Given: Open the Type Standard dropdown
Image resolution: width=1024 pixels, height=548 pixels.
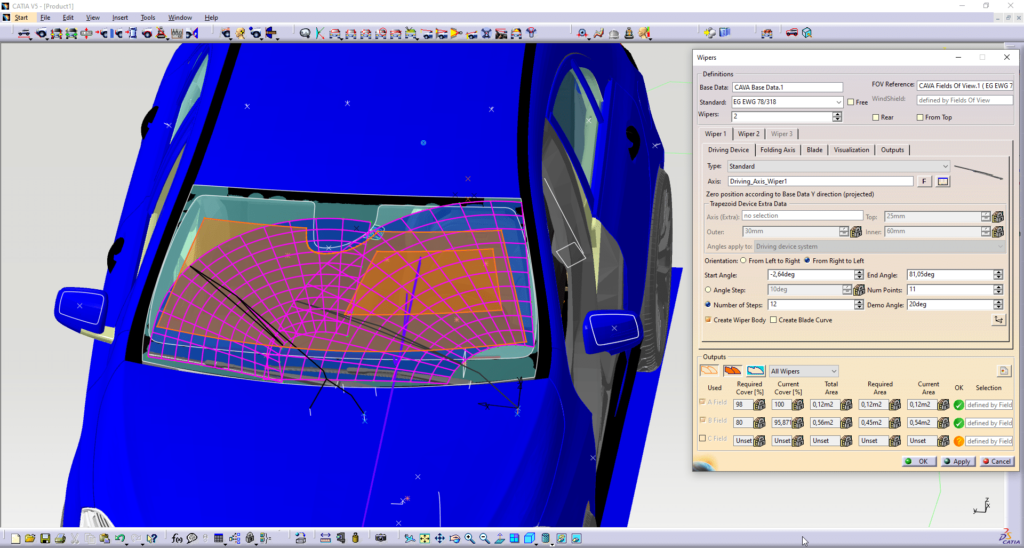Looking at the screenshot, I should [839, 167].
